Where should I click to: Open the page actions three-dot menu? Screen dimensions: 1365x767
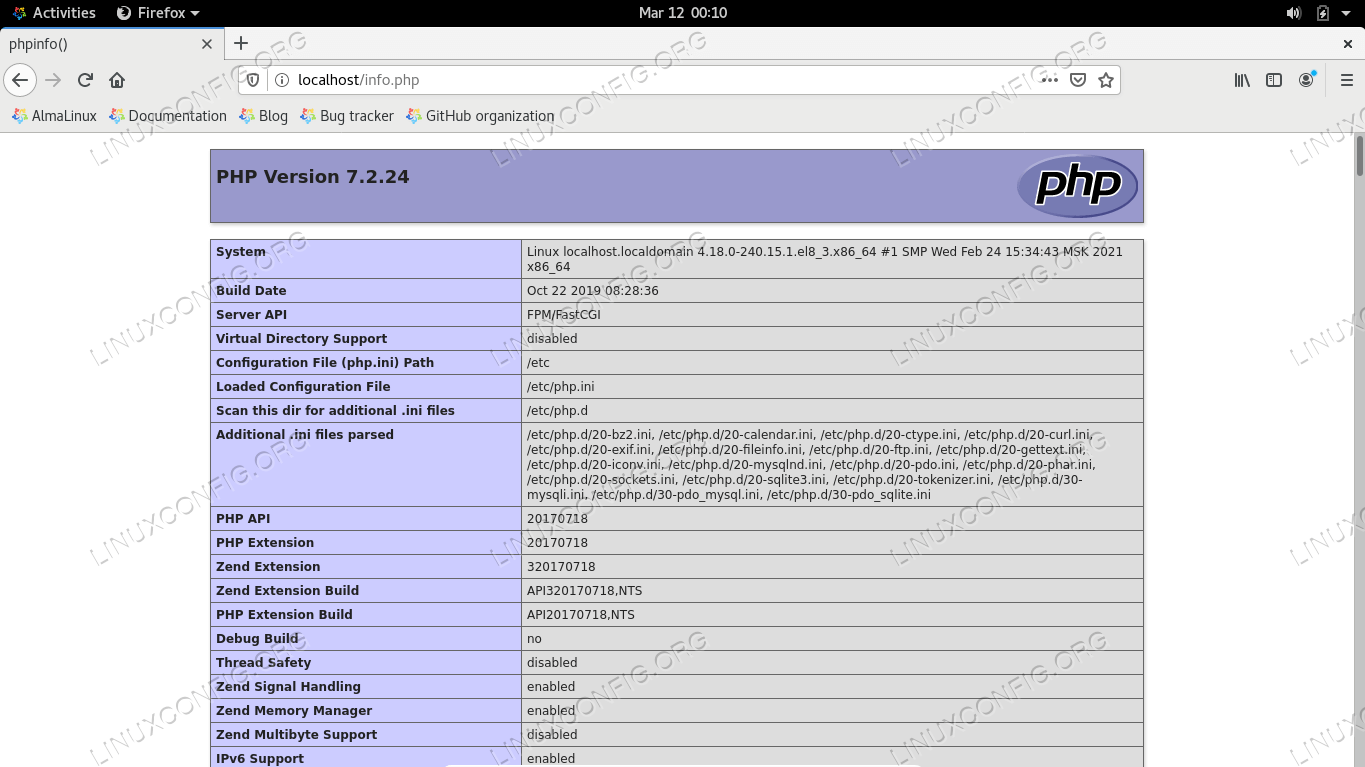[1049, 80]
